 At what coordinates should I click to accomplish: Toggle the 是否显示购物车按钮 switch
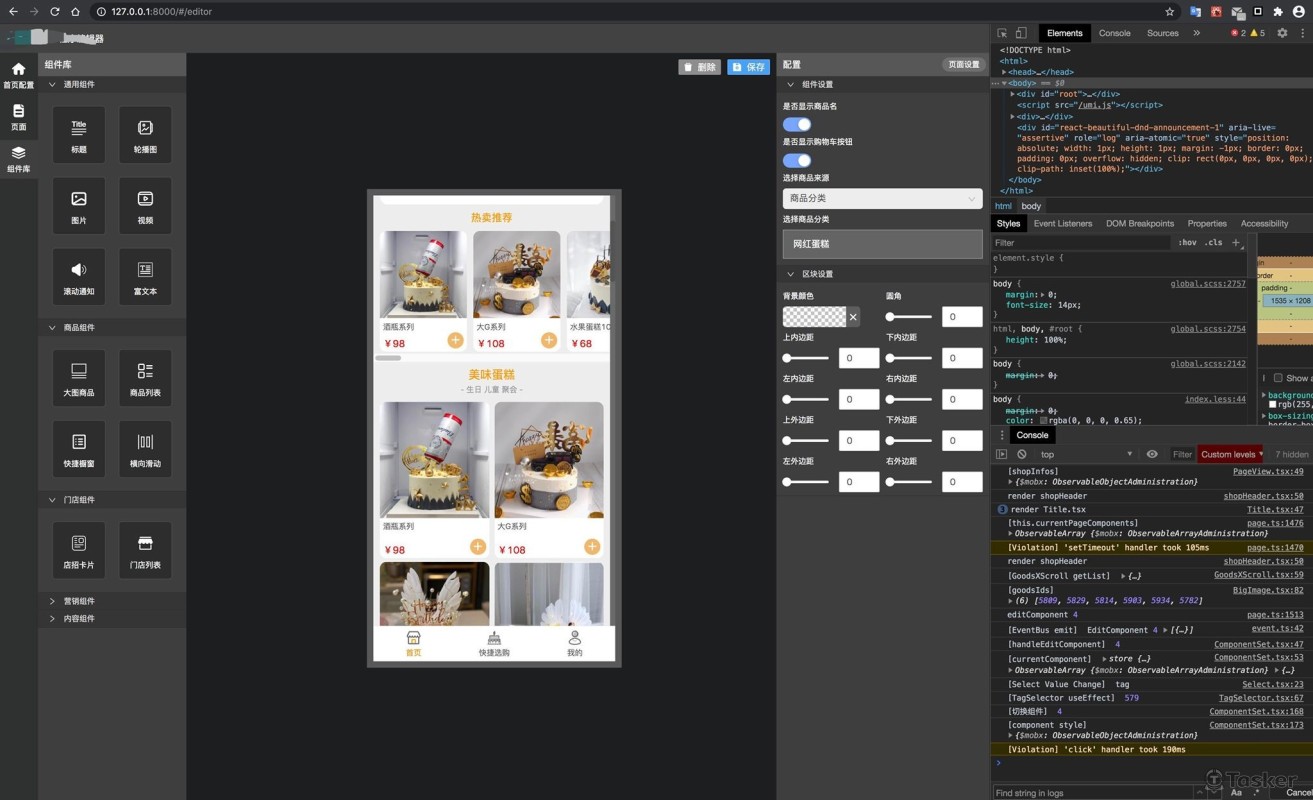[x=797, y=160]
